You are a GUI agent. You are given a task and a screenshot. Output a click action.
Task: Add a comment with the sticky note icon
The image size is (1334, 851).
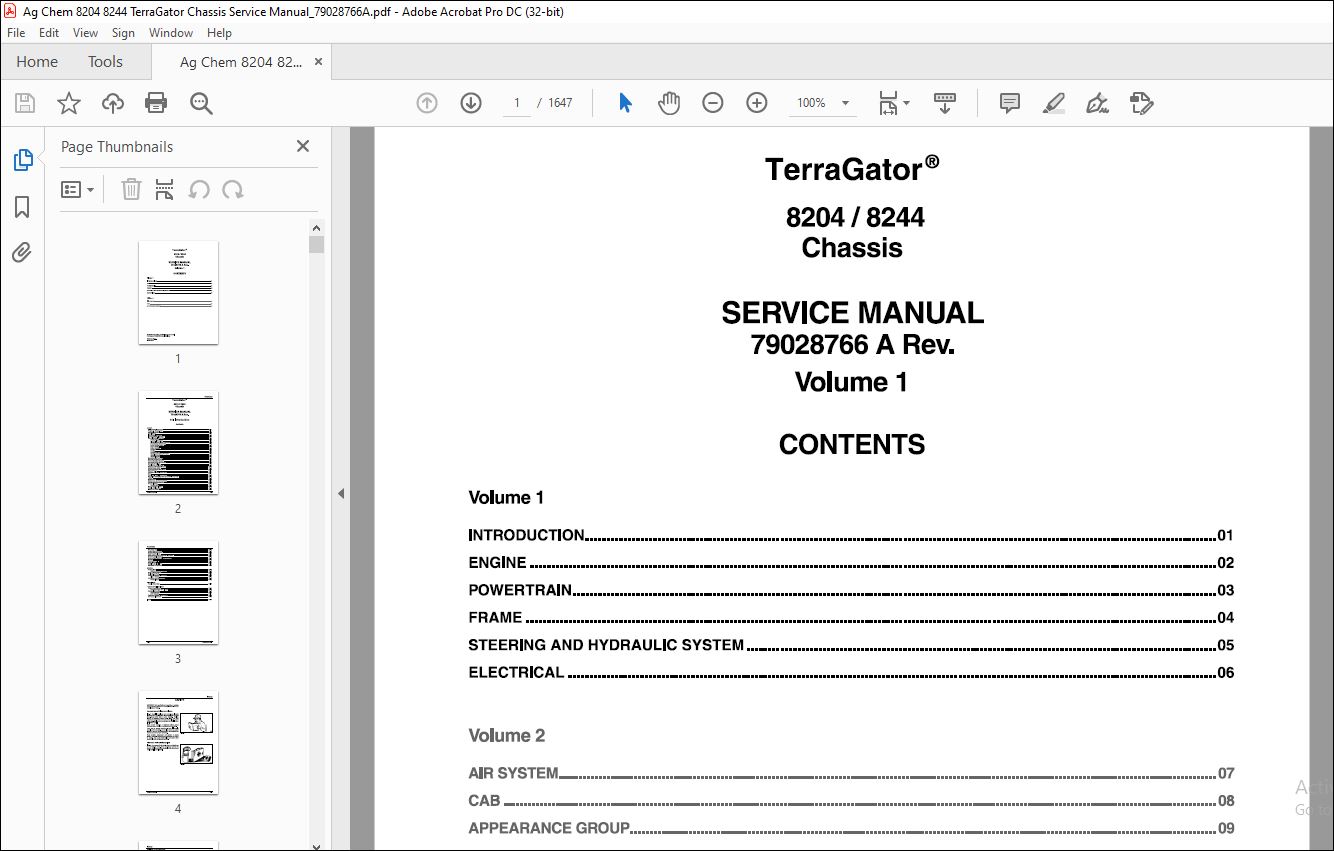coord(1010,103)
